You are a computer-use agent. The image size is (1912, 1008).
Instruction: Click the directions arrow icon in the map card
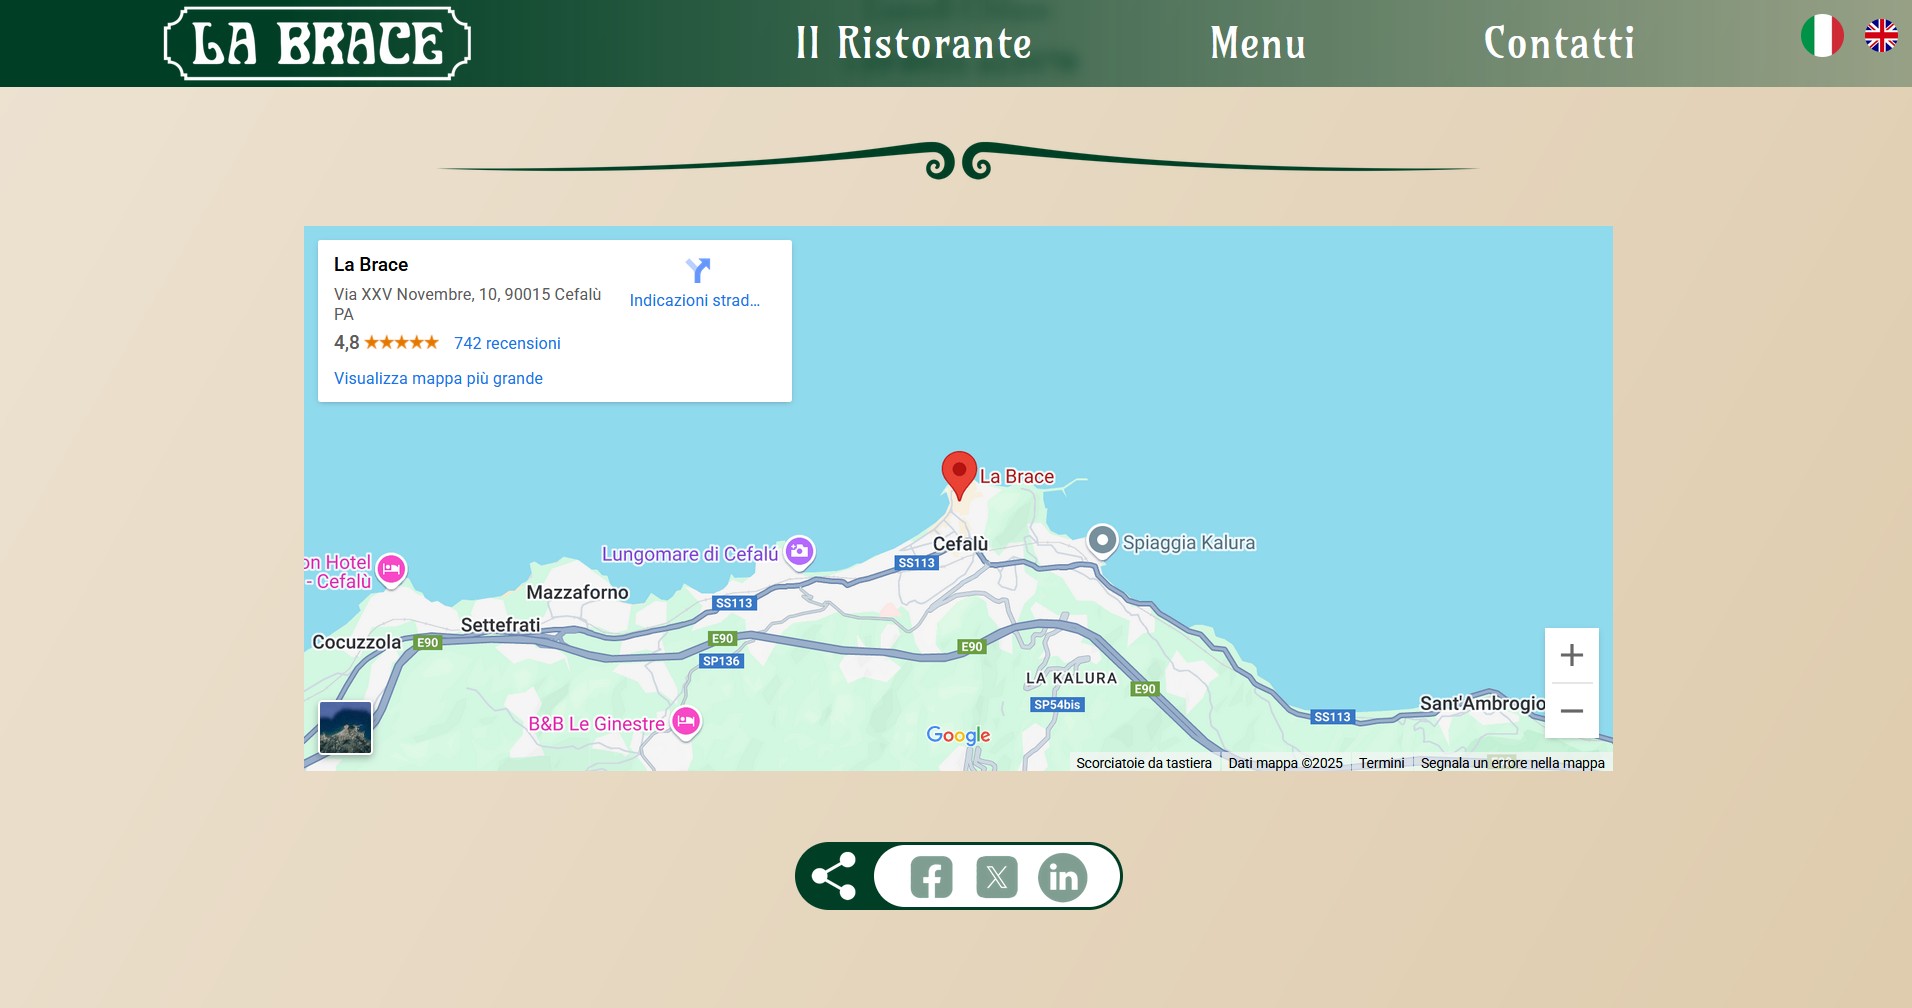pos(698,270)
